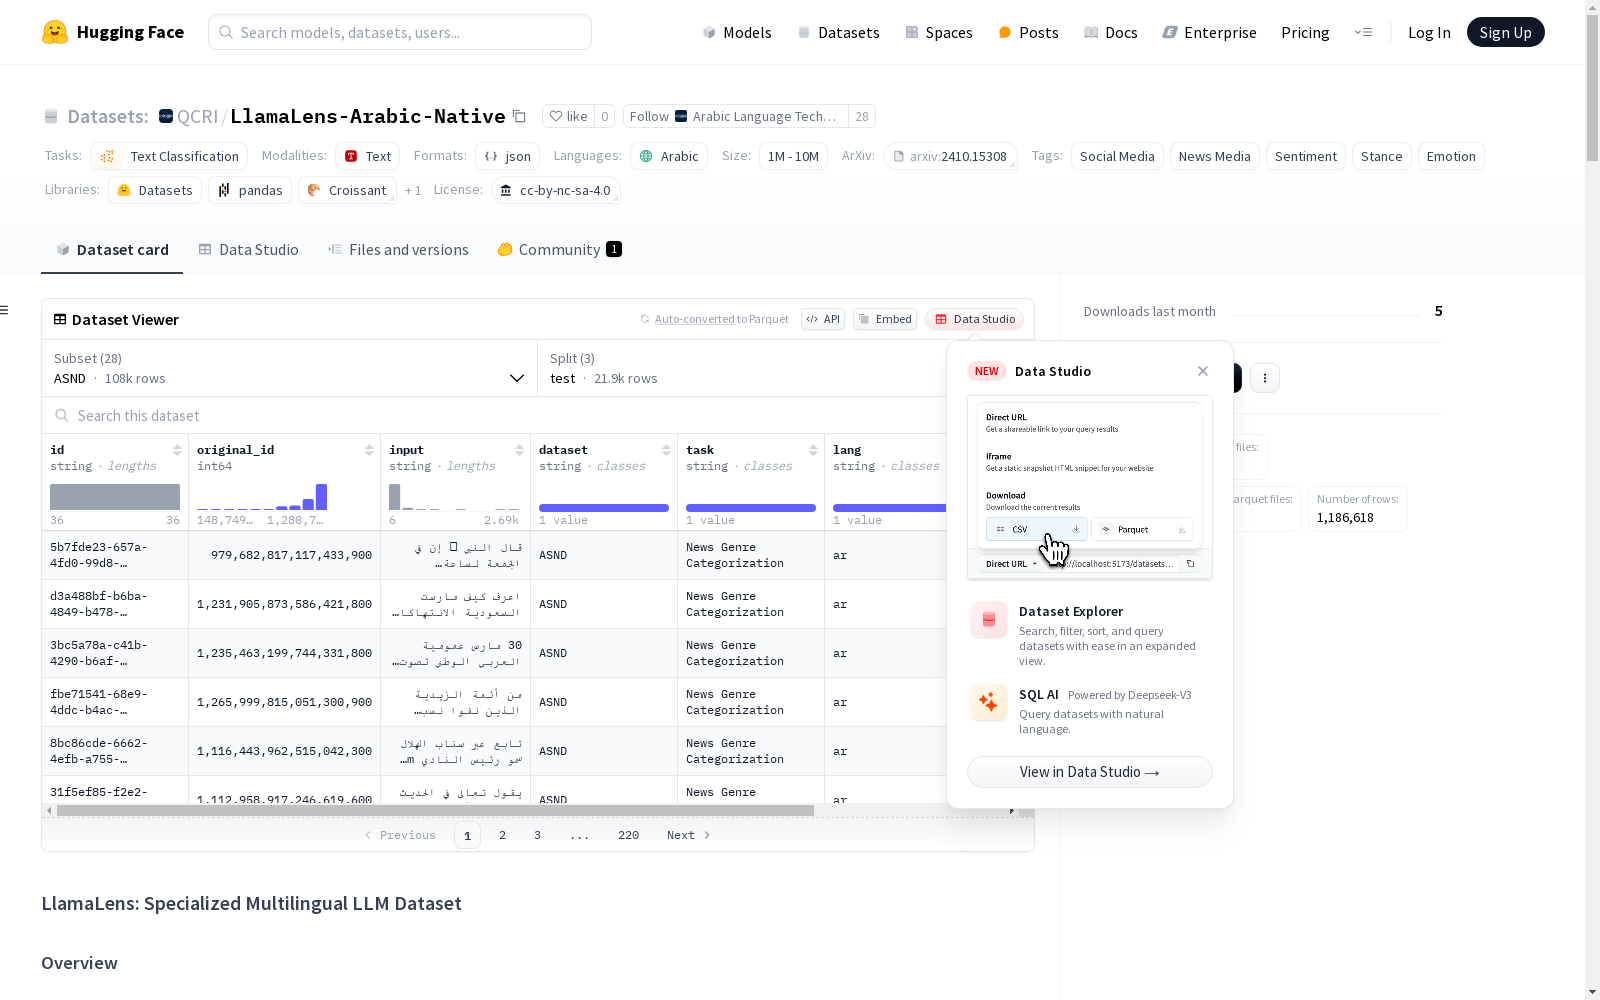The image size is (1600, 1000).
Task: Open the Models page
Action: point(737,32)
